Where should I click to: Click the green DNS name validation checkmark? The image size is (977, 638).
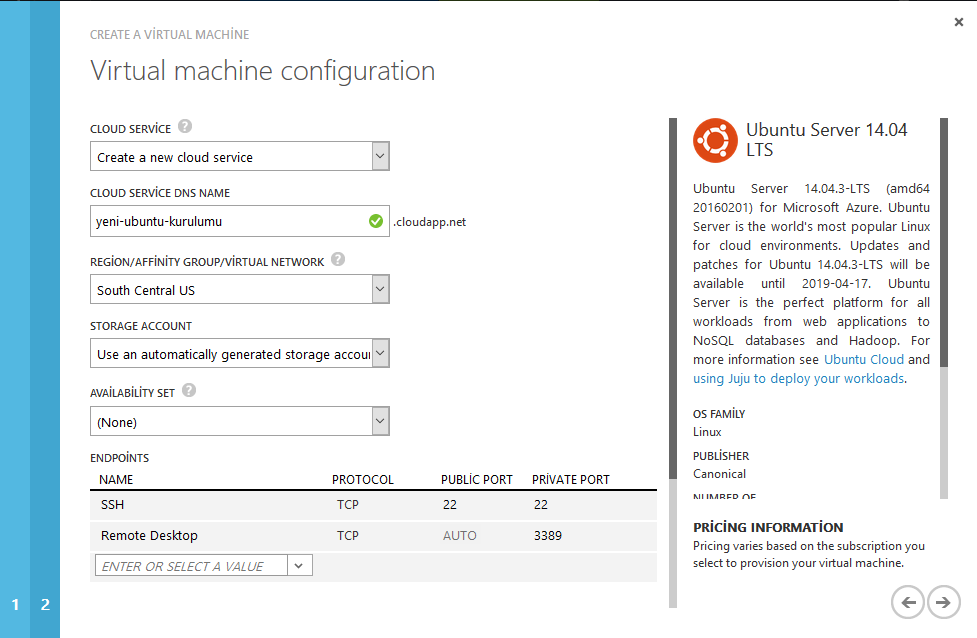(x=376, y=221)
